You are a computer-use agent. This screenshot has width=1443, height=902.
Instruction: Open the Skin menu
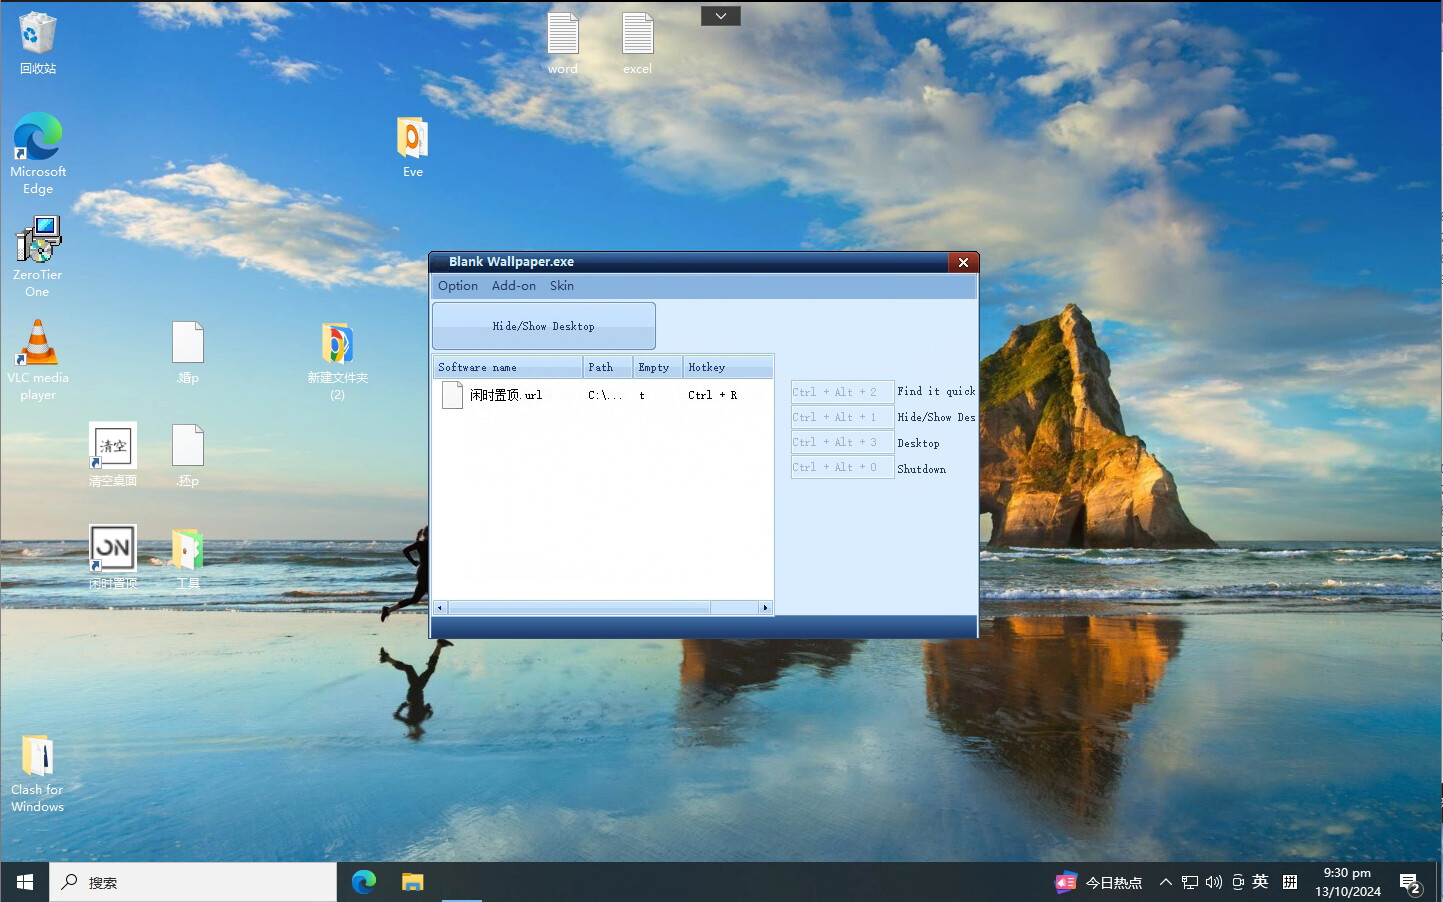click(x=561, y=286)
